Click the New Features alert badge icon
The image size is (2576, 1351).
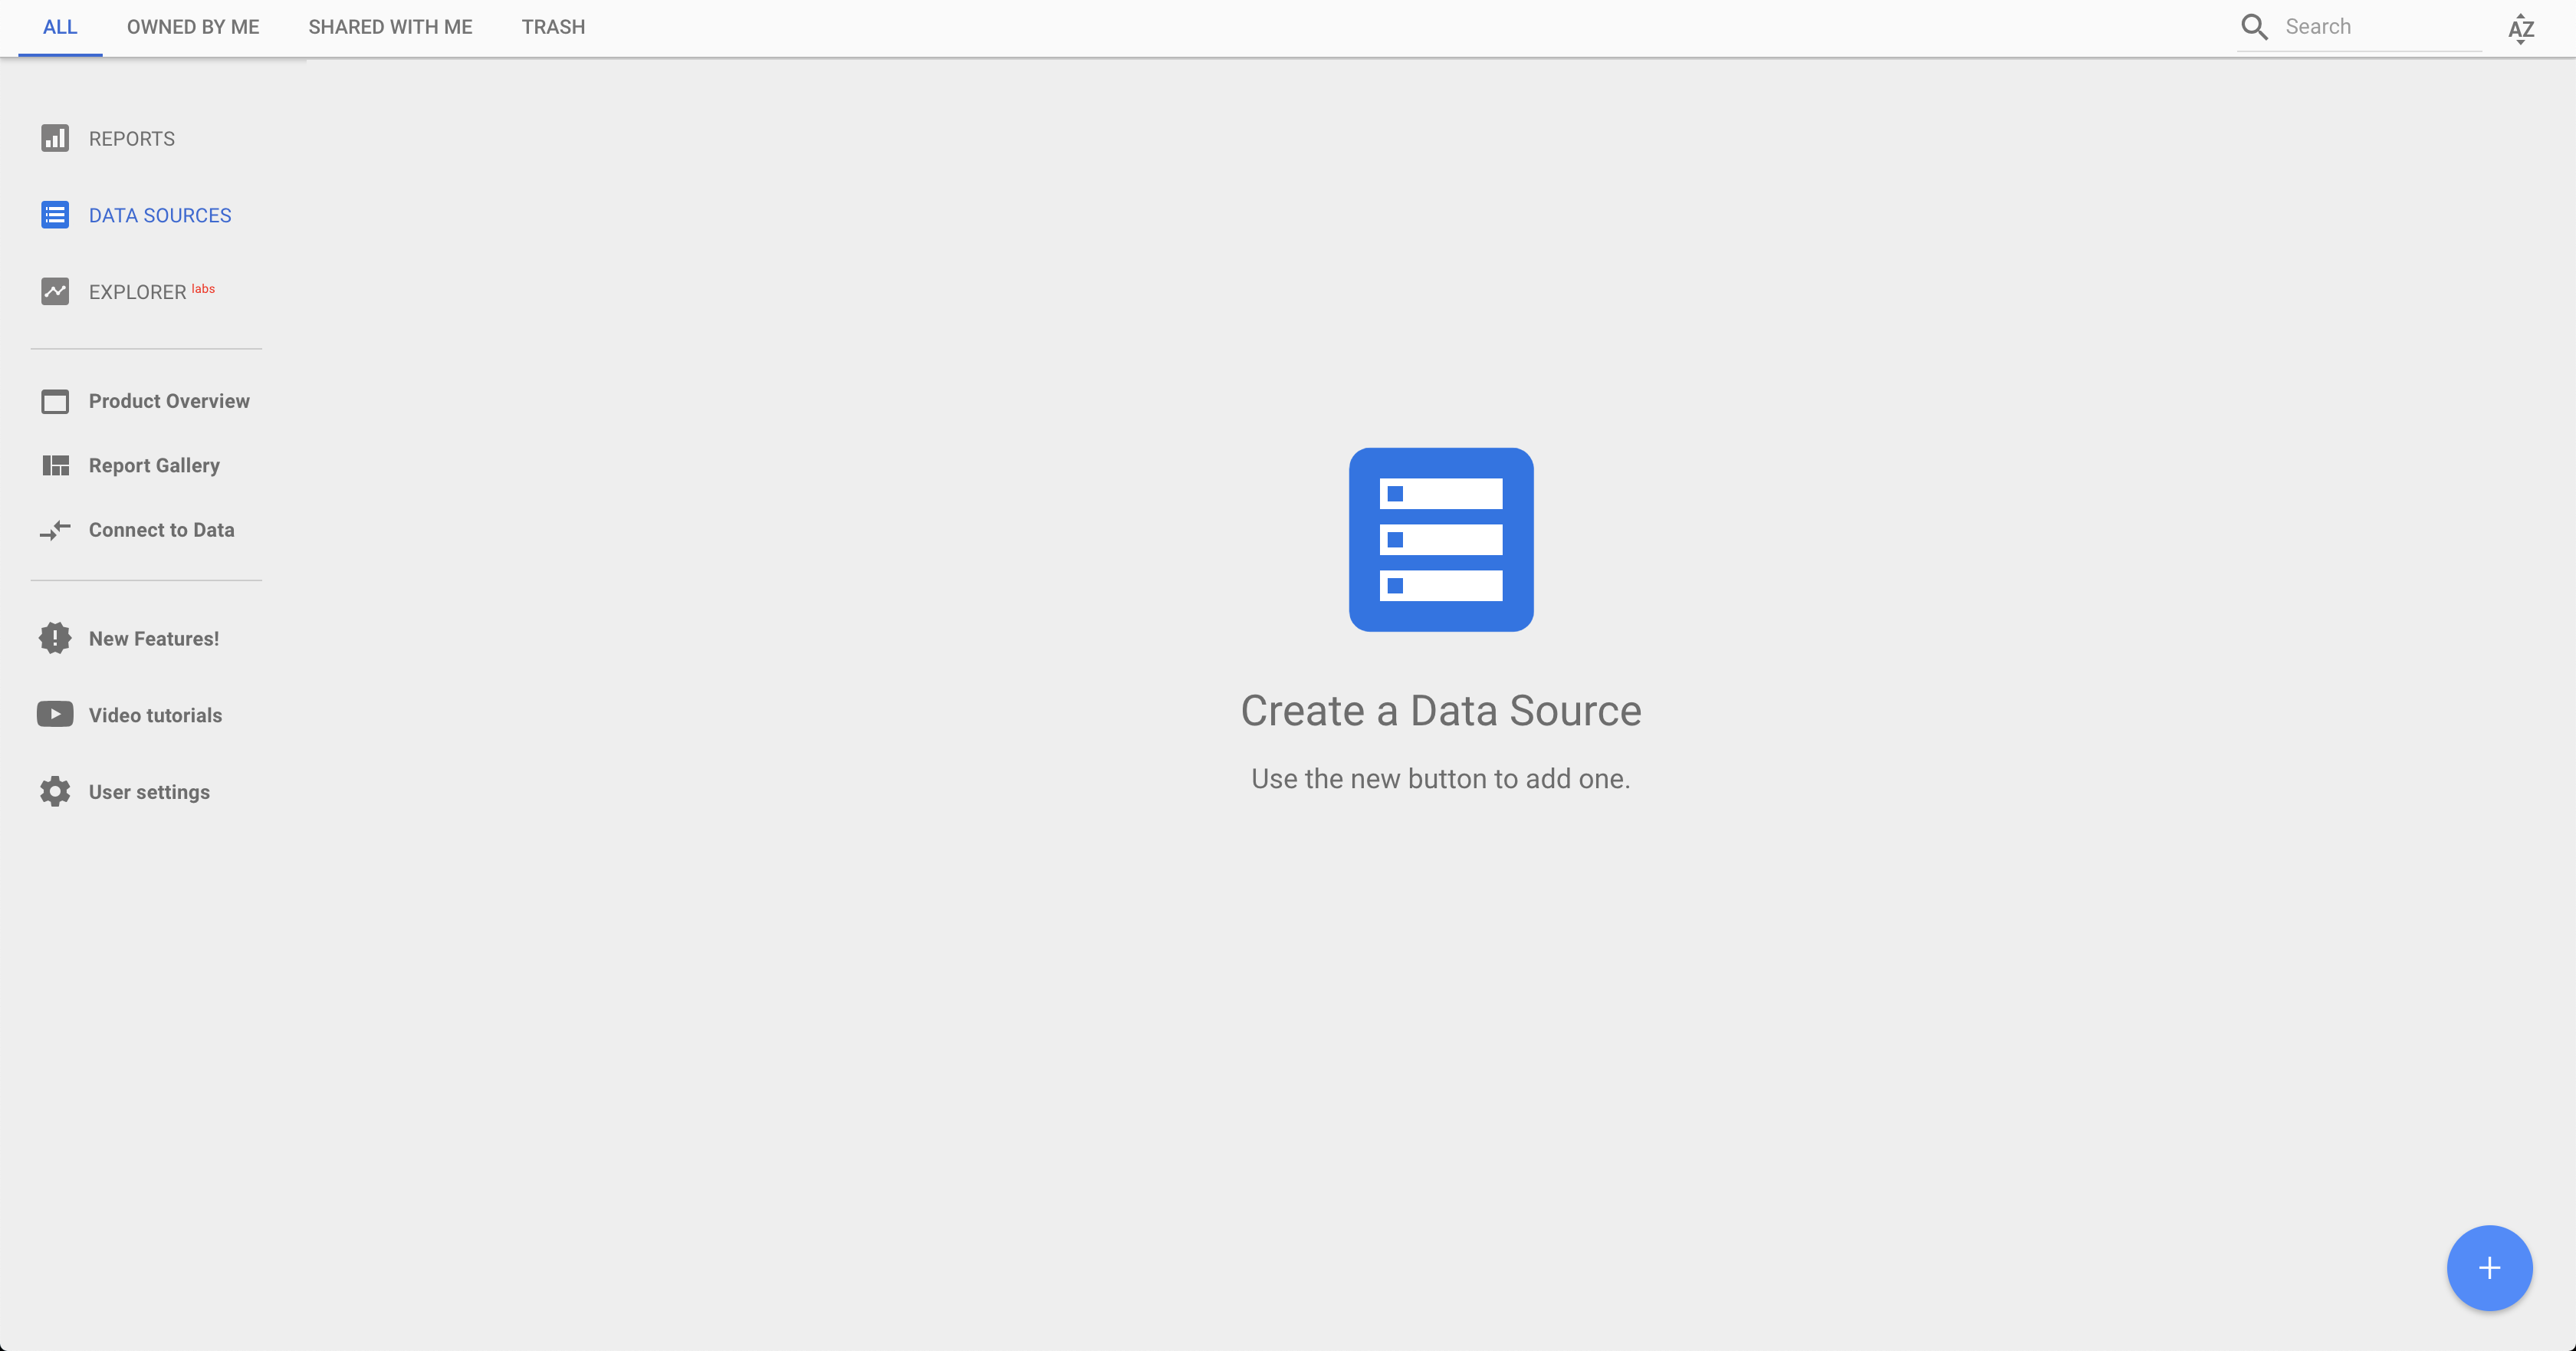[x=55, y=638]
